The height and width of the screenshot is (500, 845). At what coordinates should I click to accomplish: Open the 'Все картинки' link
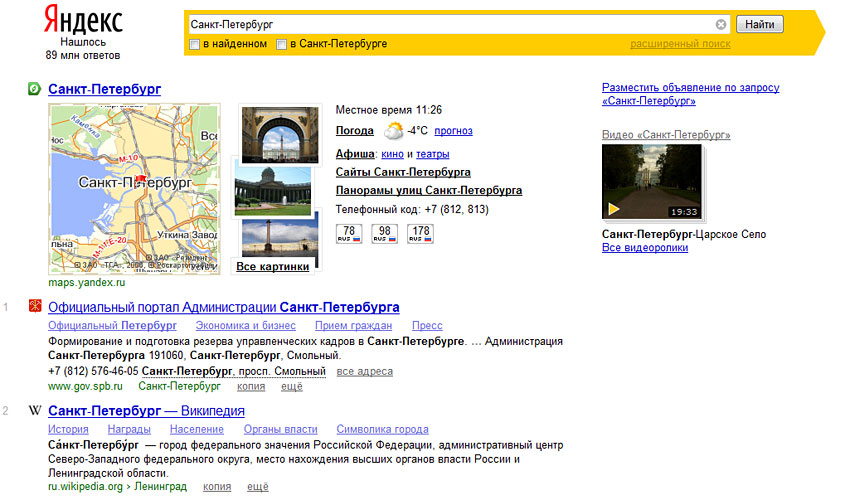coord(273,266)
